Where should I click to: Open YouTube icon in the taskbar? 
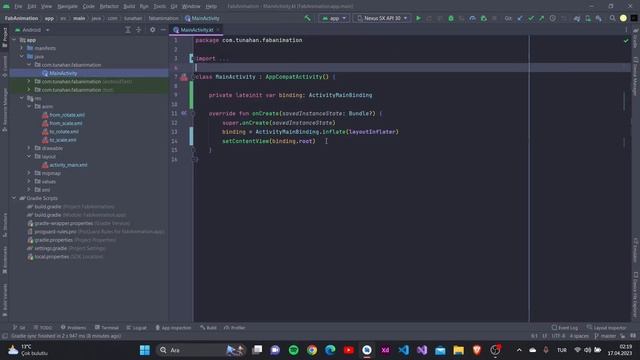coord(349,350)
